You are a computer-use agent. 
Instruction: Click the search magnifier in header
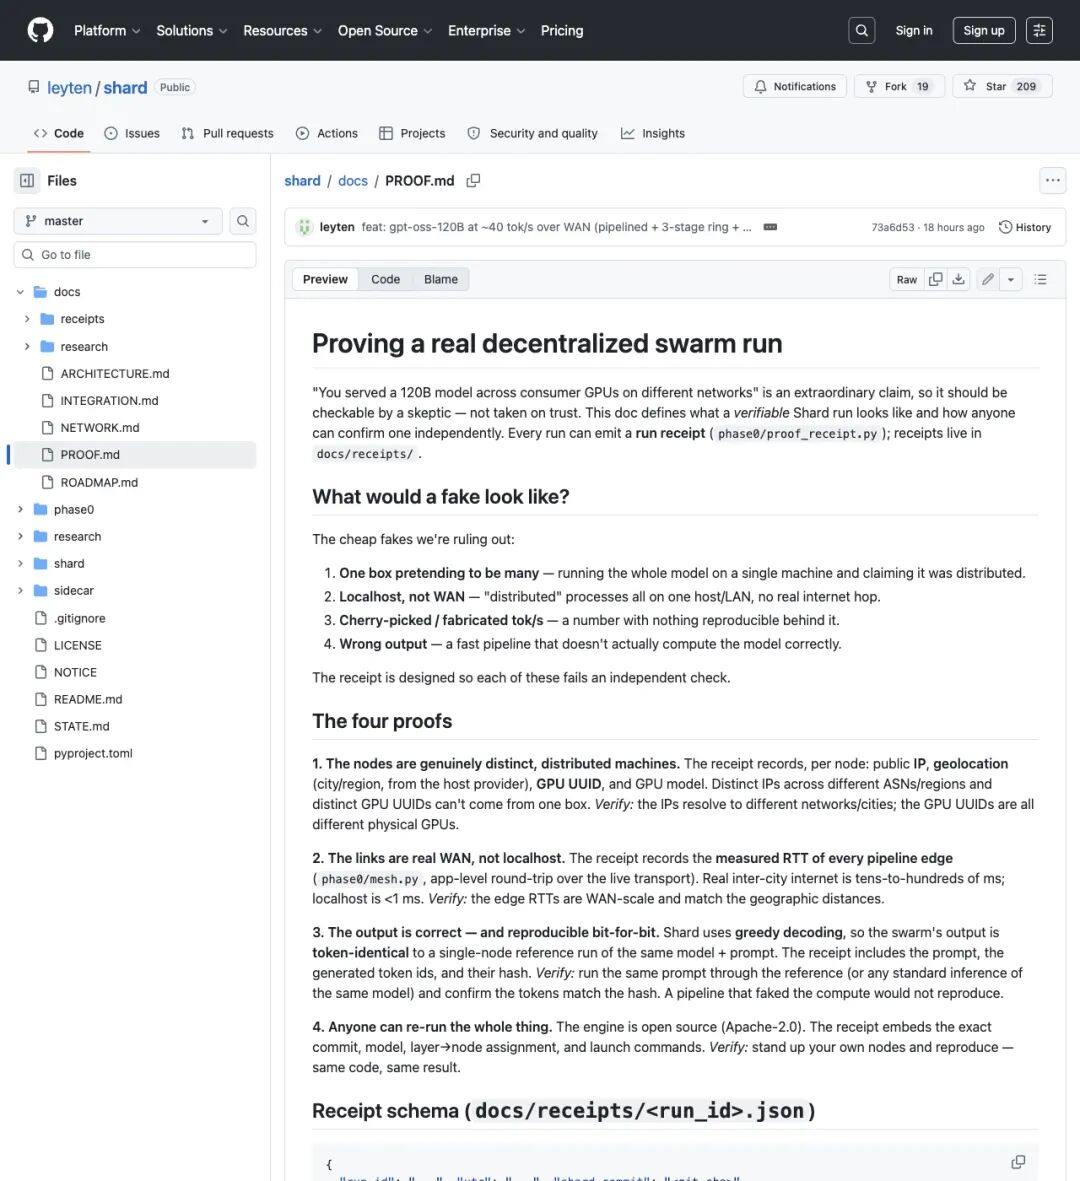(862, 30)
